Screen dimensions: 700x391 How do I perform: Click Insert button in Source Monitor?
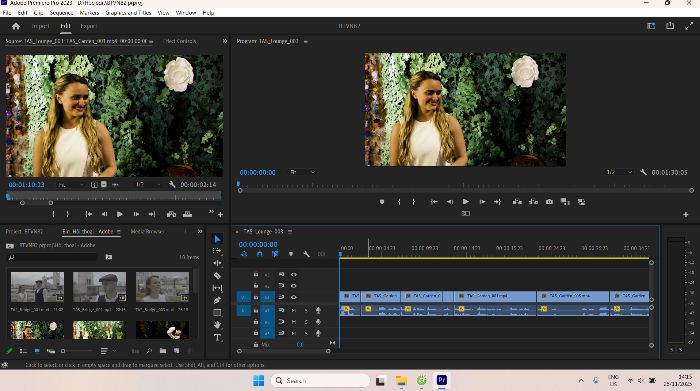171,214
